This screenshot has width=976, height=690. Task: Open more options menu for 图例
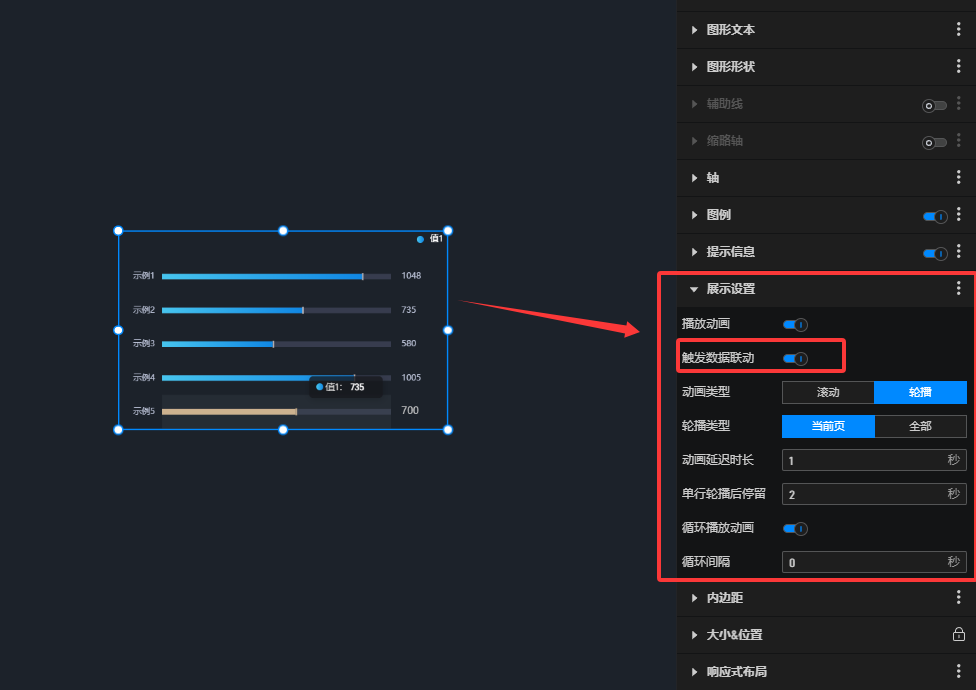point(958,215)
